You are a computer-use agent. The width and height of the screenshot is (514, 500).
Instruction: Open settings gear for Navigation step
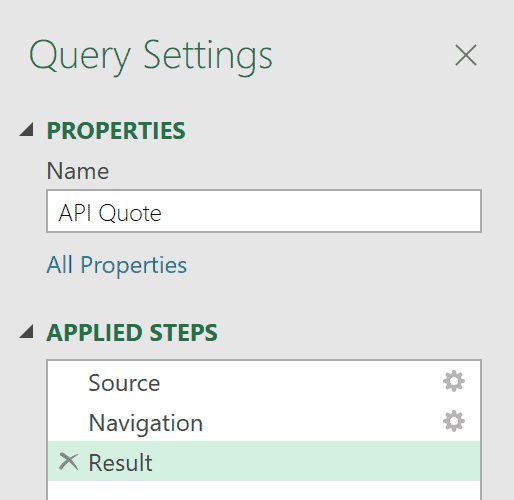(x=454, y=422)
